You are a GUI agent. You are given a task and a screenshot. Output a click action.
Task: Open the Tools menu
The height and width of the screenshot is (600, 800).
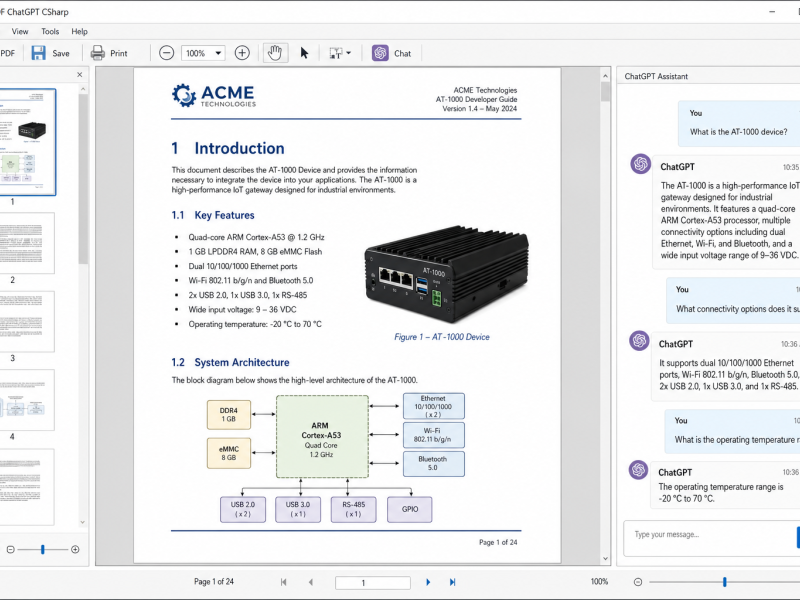coord(50,32)
